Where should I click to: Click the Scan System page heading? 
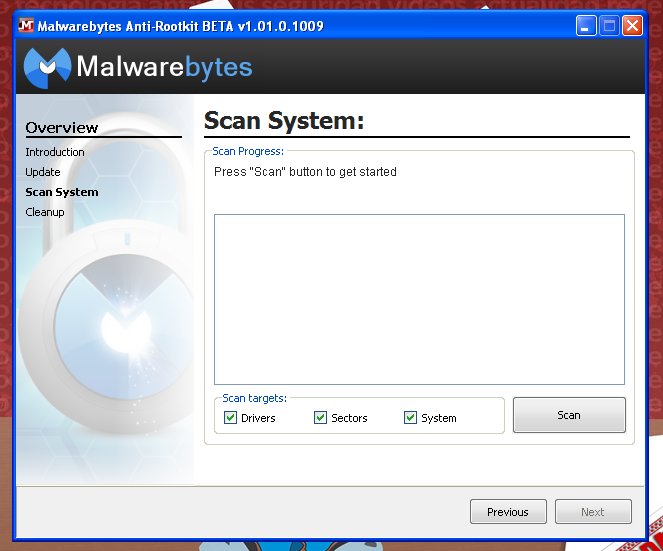click(284, 121)
